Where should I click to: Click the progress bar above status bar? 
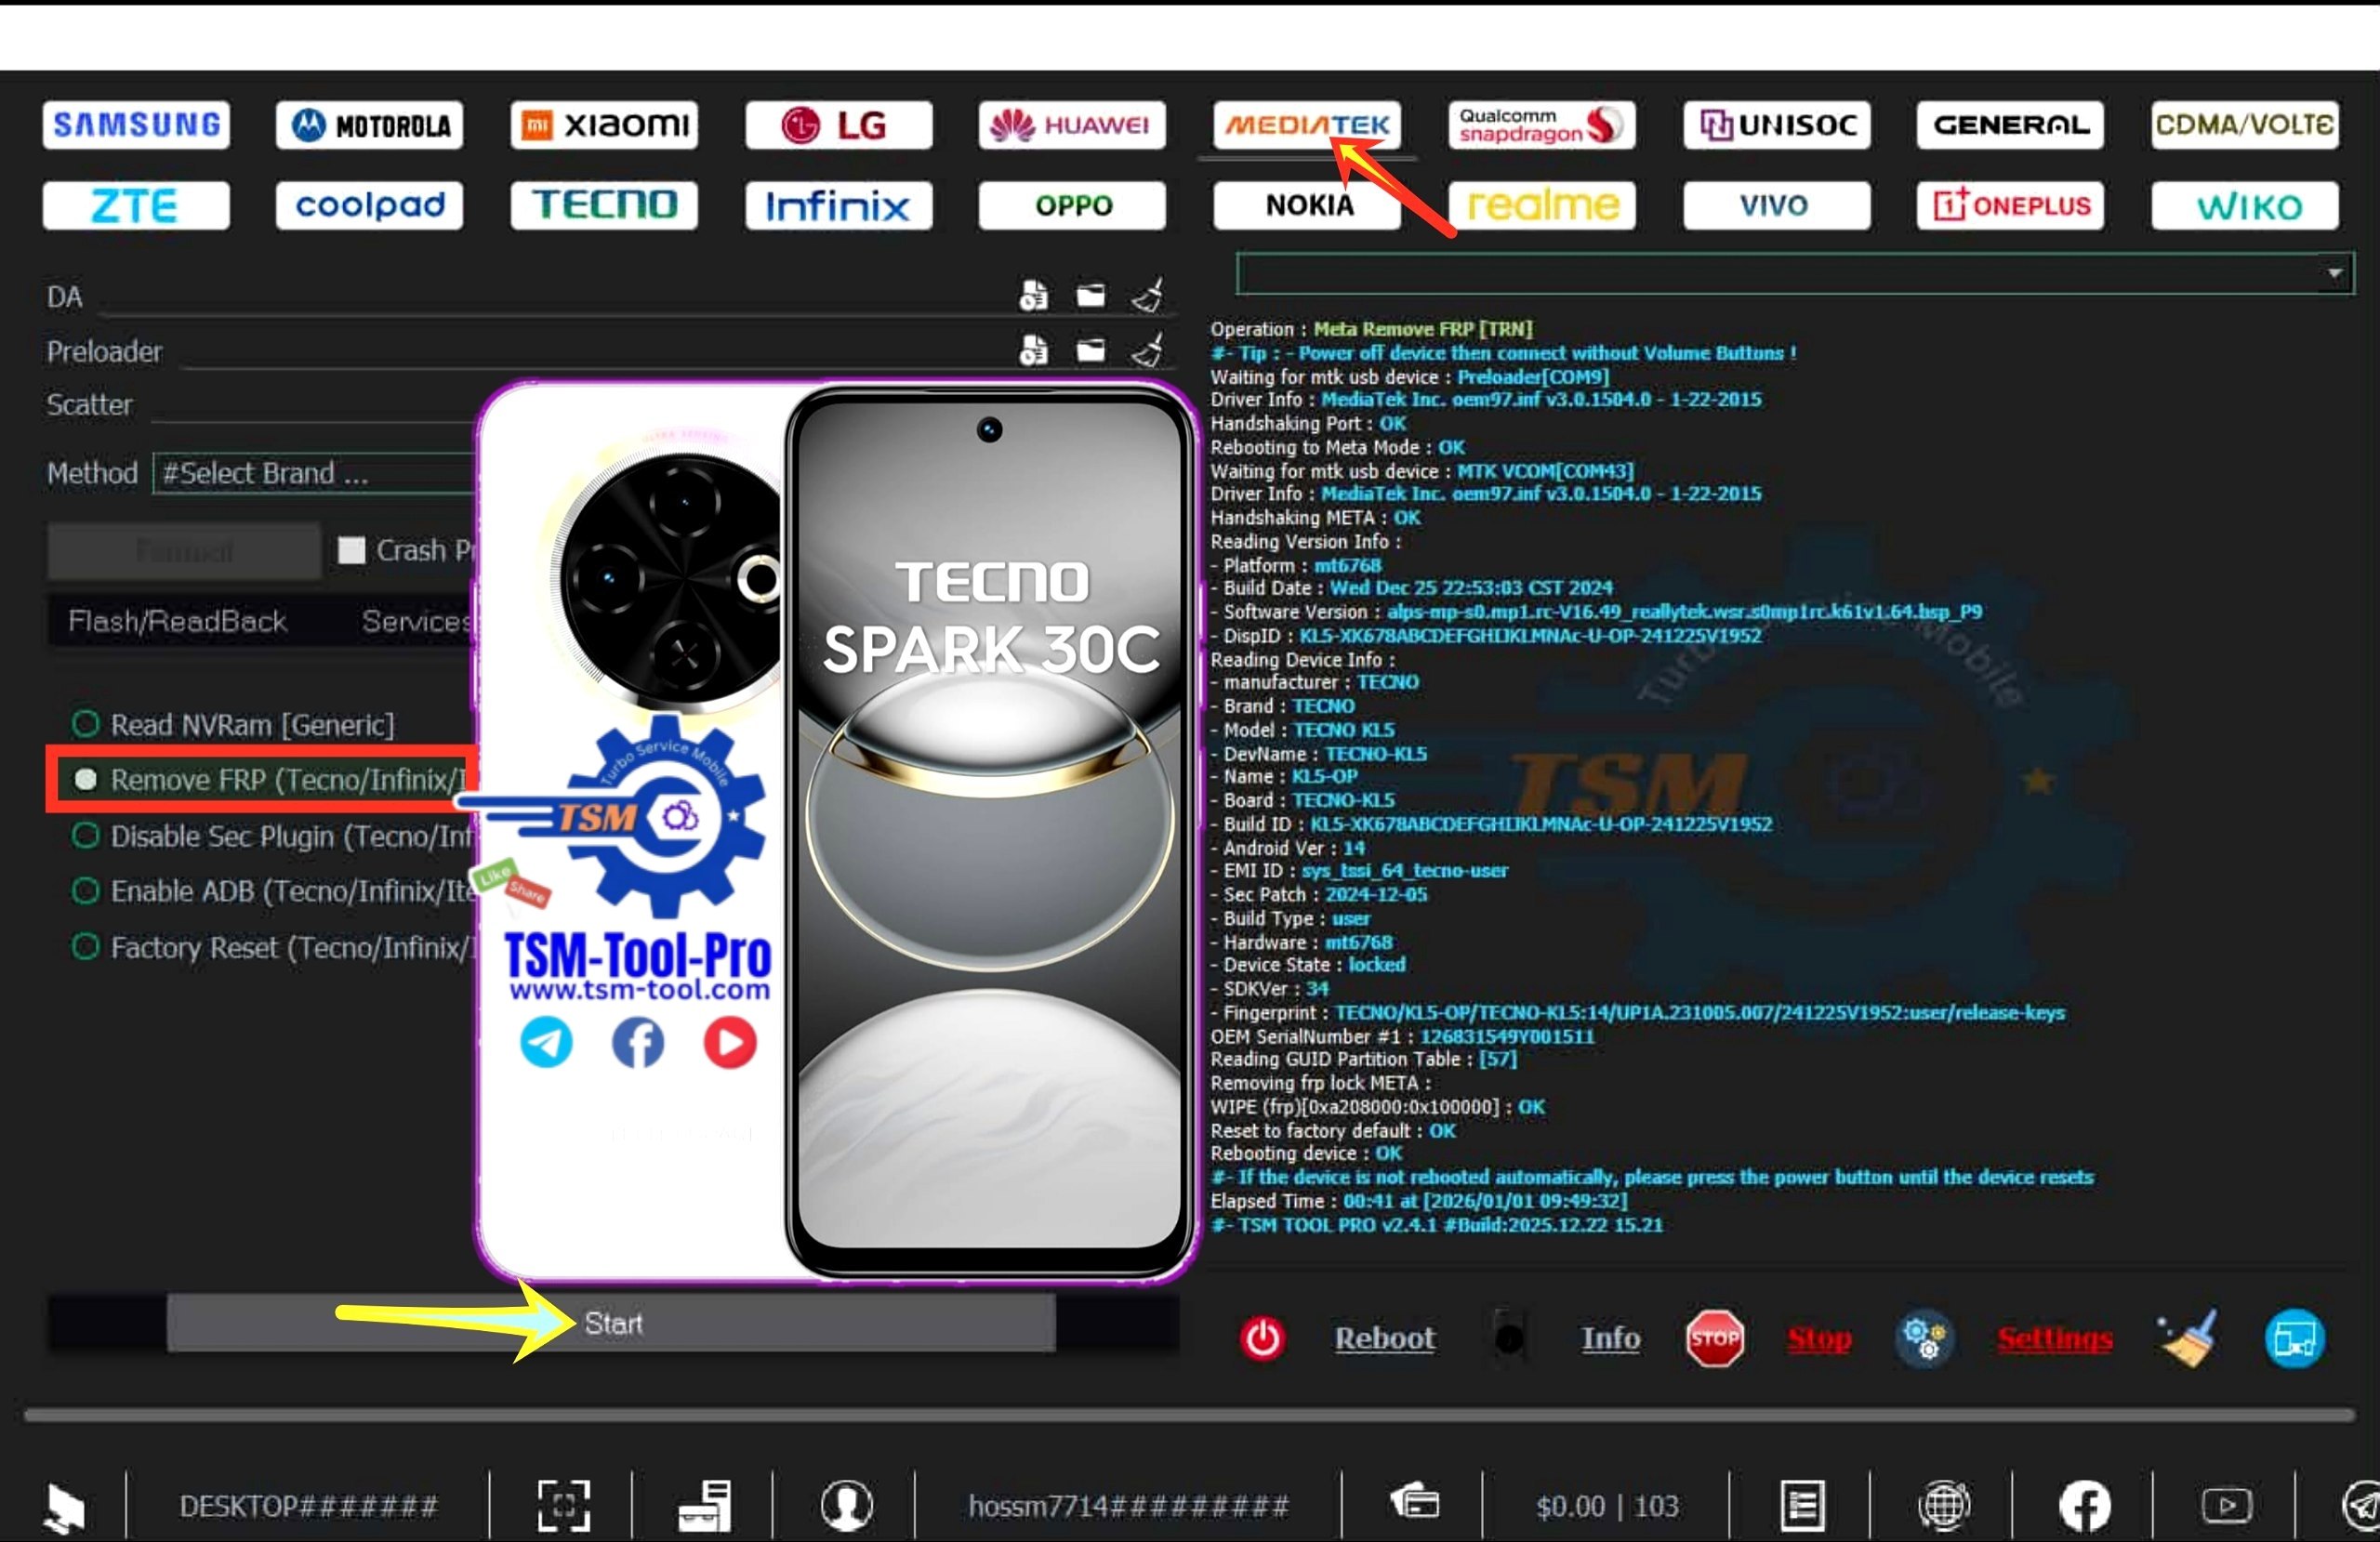1190,1415
